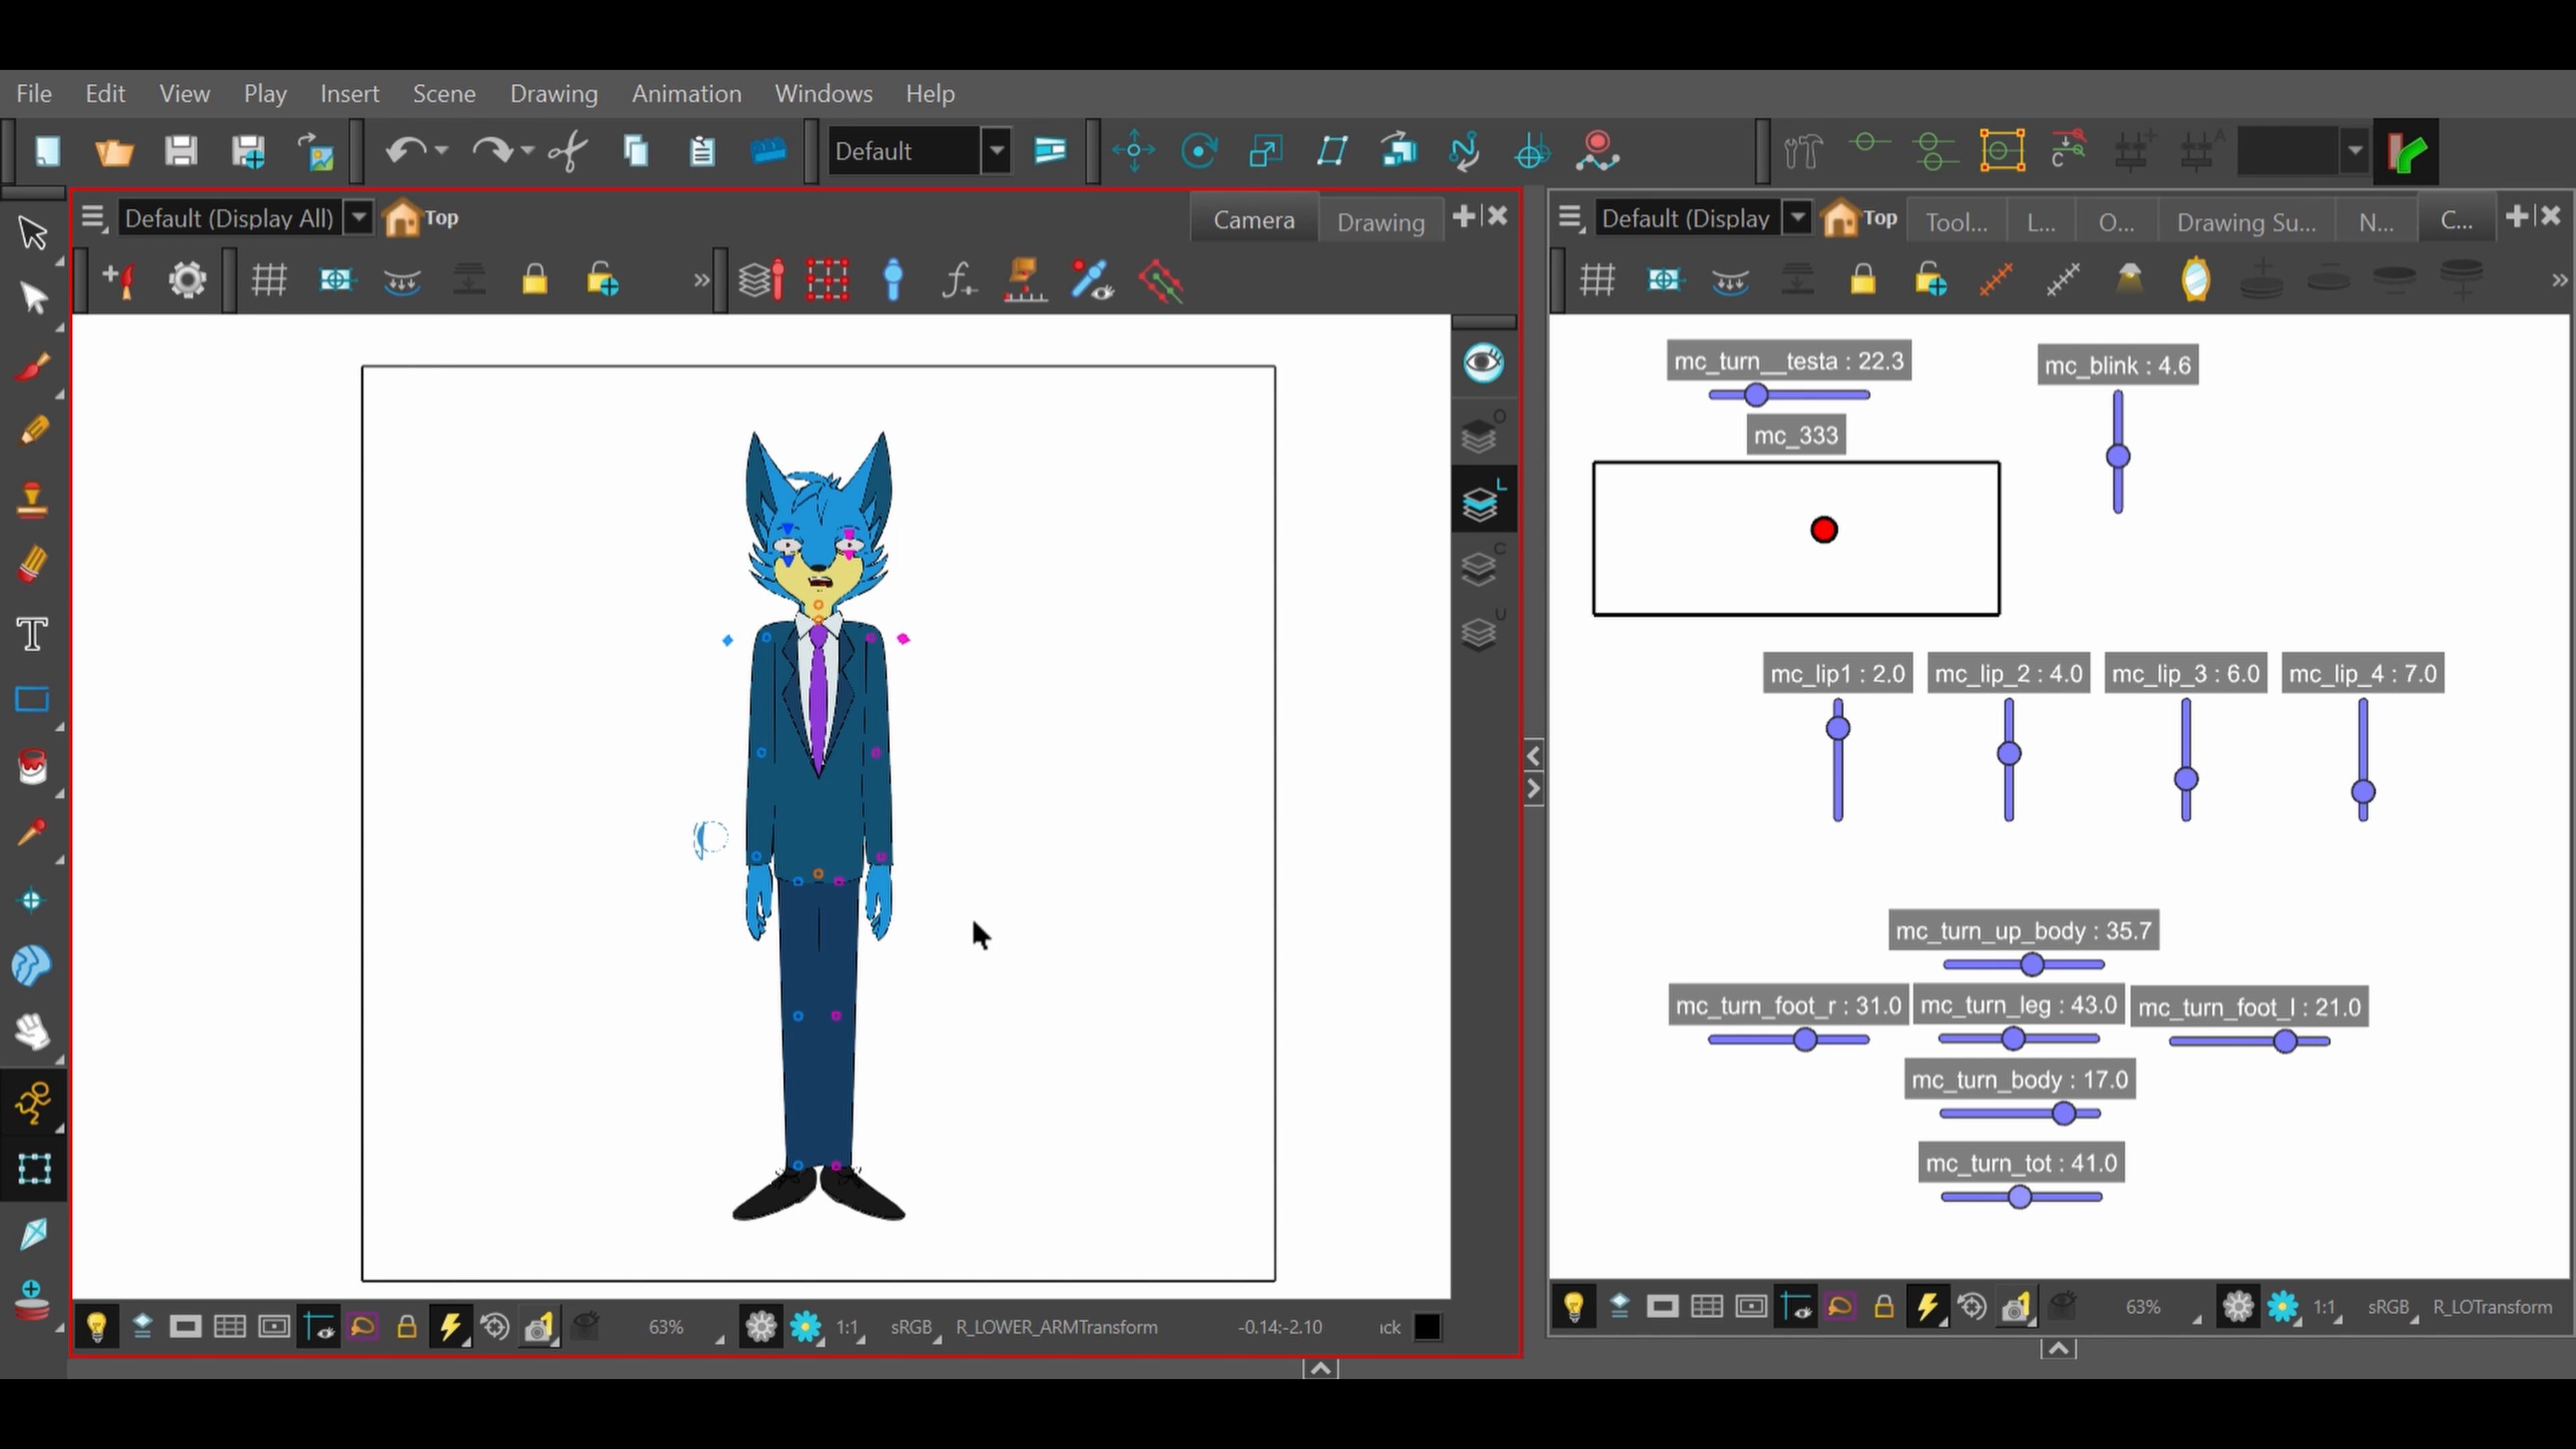Toggle the eye visibility button beside Camera view
Viewport: 2576px width, 1449px height.
(1483, 362)
